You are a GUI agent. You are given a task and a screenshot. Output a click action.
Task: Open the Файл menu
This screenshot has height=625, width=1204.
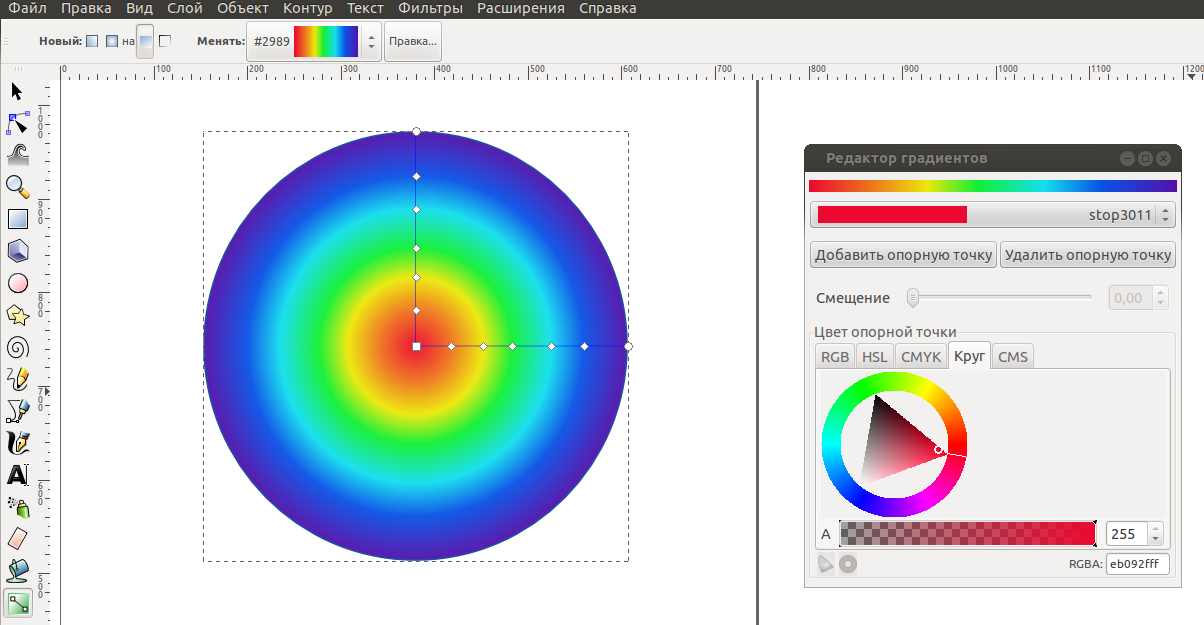click(x=27, y=8)
